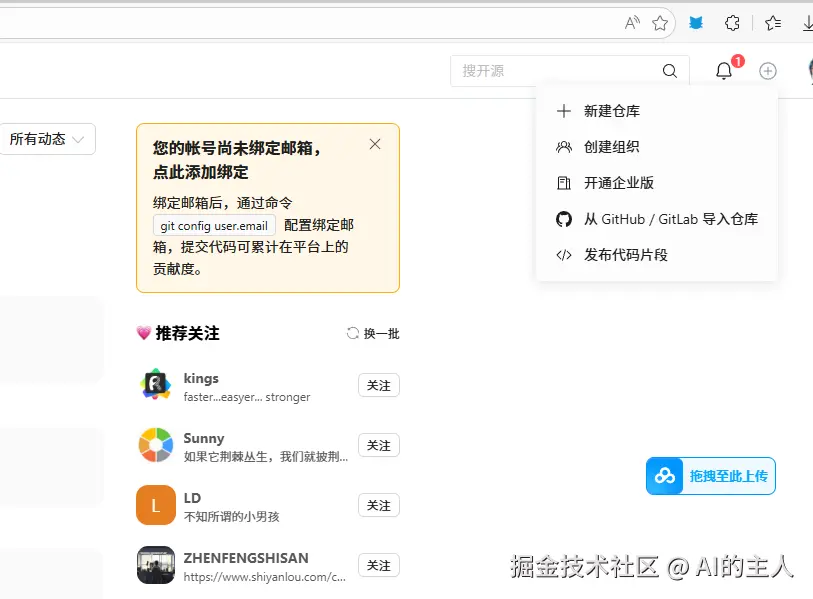The height and width of the screenshot is (599, 813).
Task: Open the LD username link
Action: 192,498
